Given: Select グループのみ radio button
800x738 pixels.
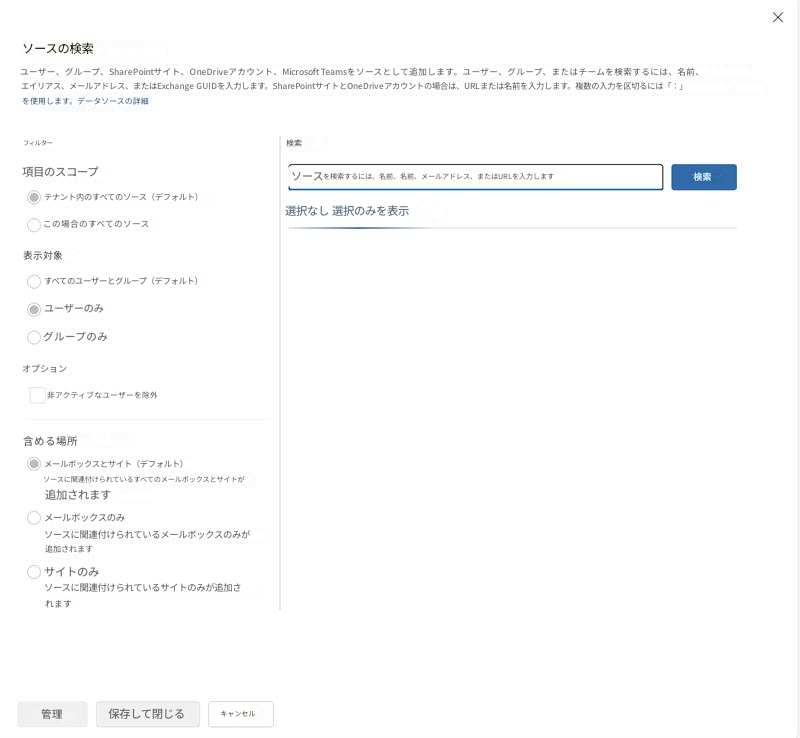Looking at the screenshot, I should (x=34, y=337).
